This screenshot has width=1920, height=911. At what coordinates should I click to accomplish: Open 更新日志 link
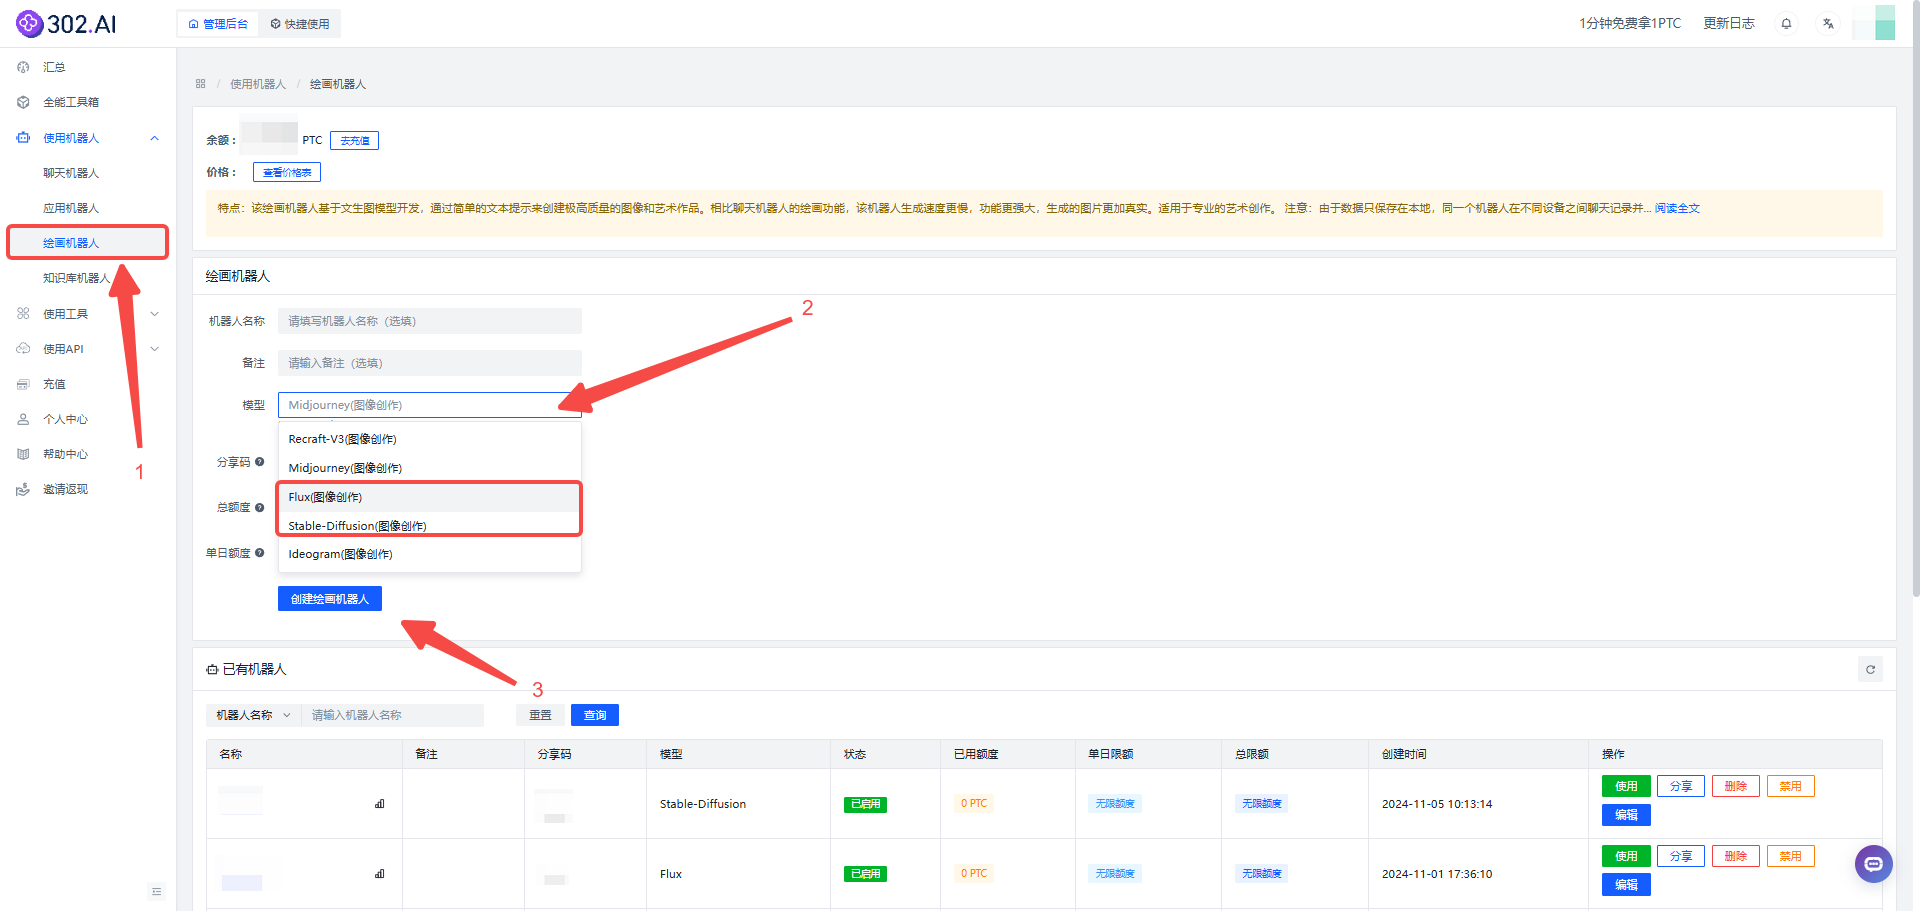point(1729,23)
